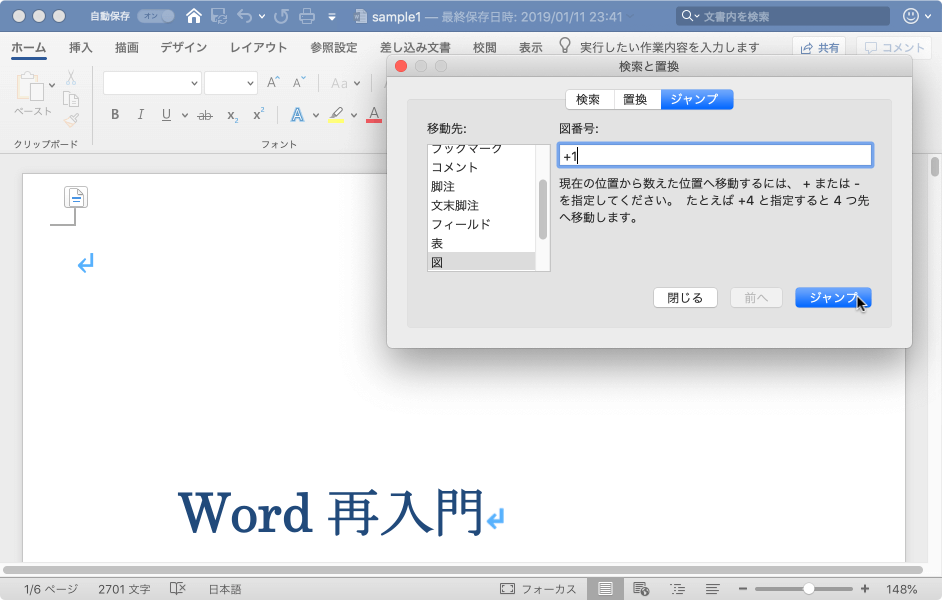Select フィールド in 移動先 list
Viewport: 942px width, 600px height.
point(481,225)
